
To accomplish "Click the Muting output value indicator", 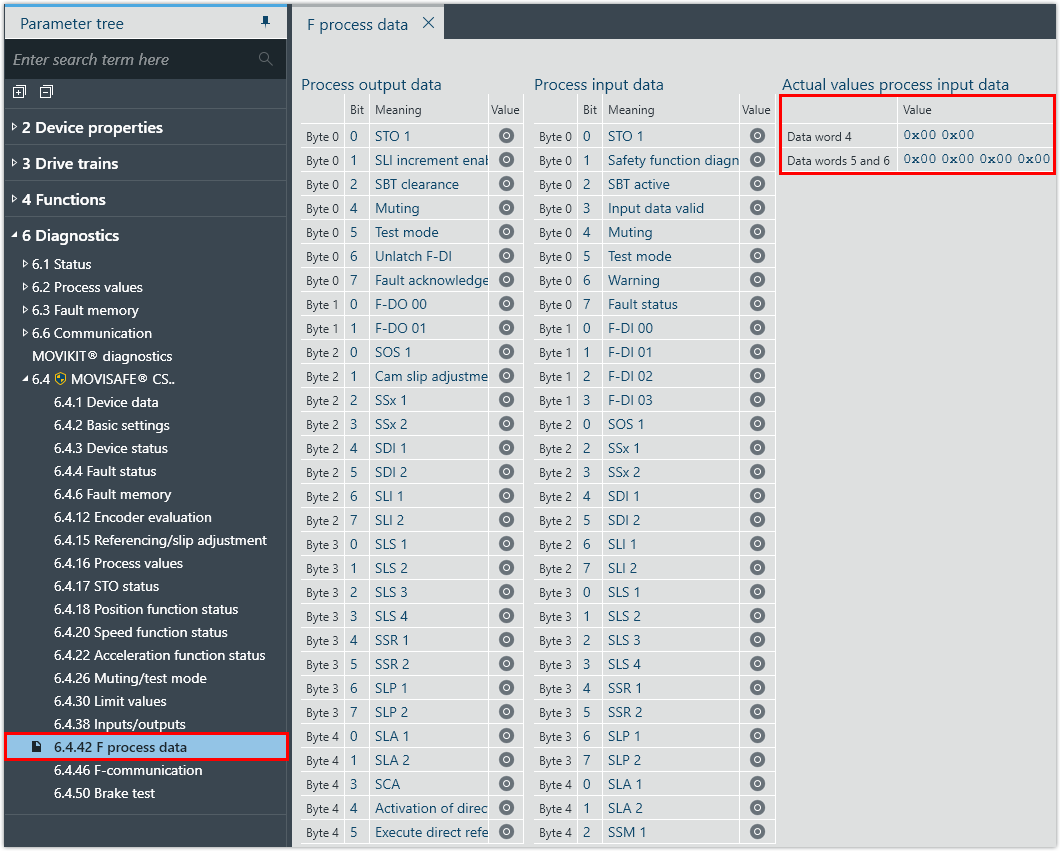I will (506, 208).
